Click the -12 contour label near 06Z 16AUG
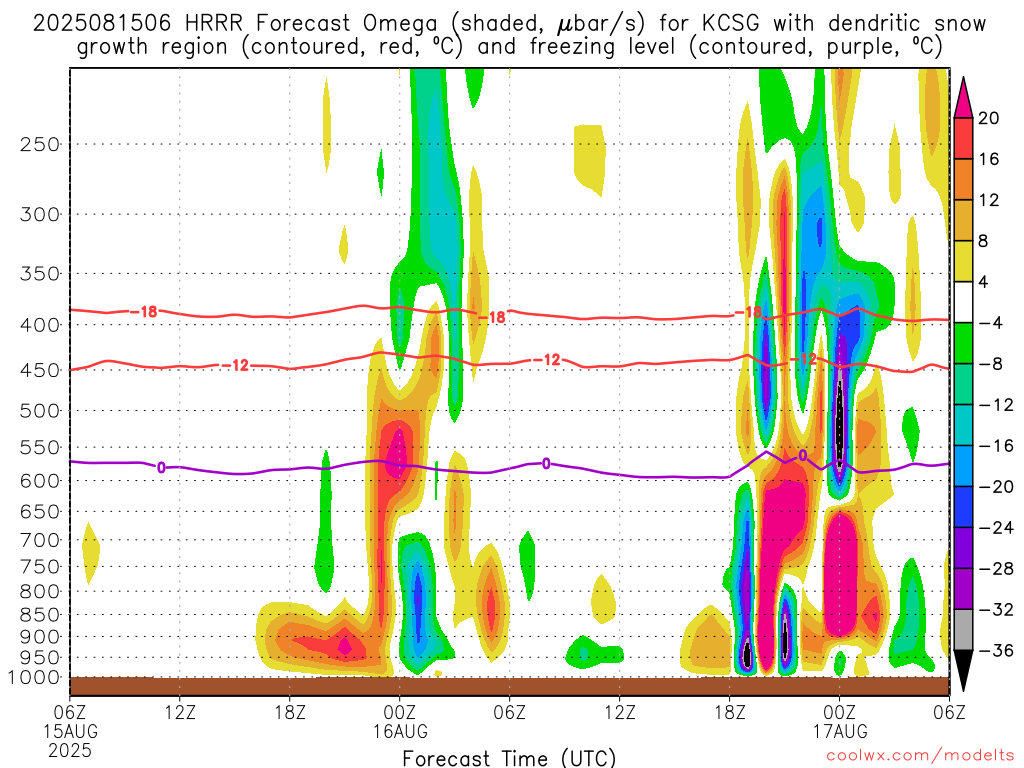Image resolution: width=1024 pixels, height=768 pixels. pos(547,360)
